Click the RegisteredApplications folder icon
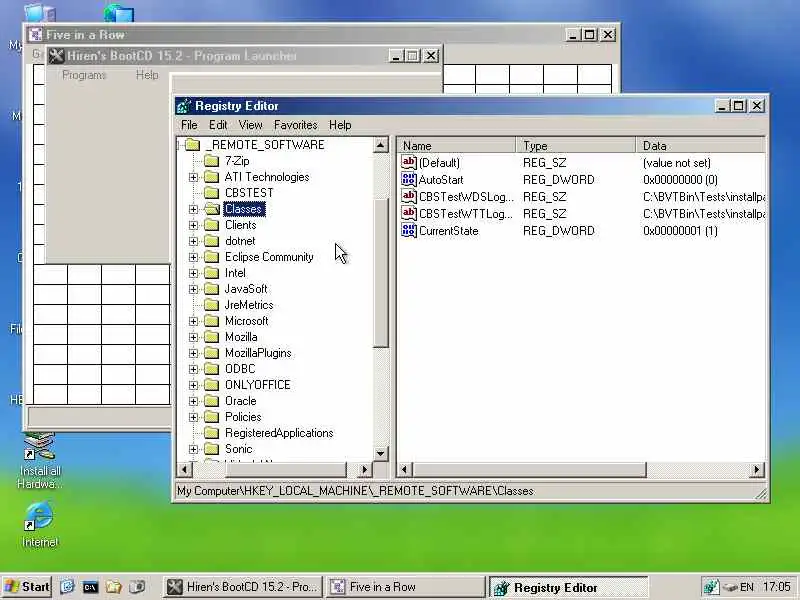 pyautogui.click(x=211, y=433)
